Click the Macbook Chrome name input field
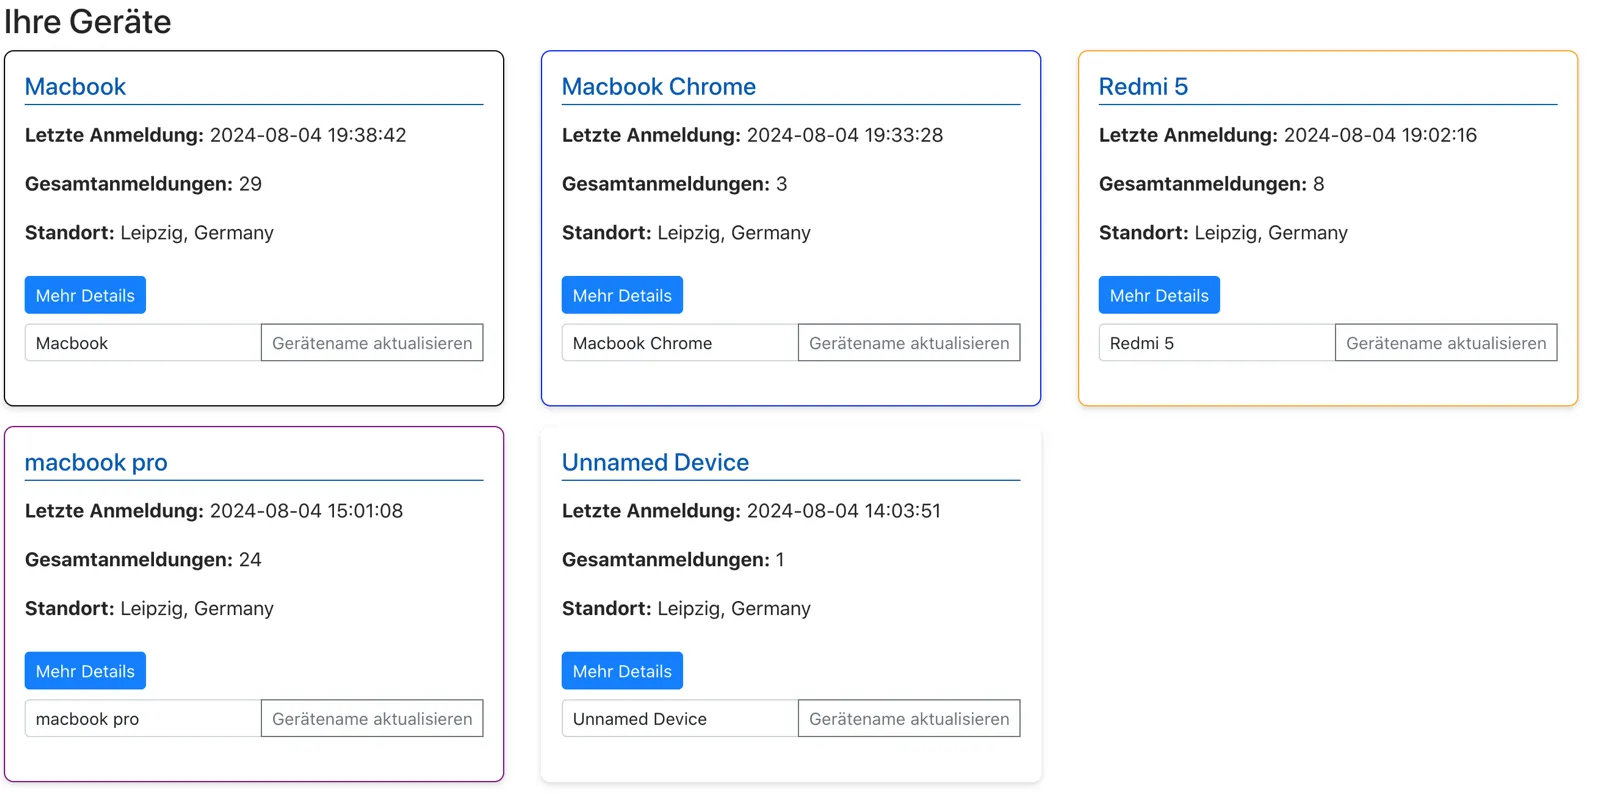 click(x=680, y=343)
